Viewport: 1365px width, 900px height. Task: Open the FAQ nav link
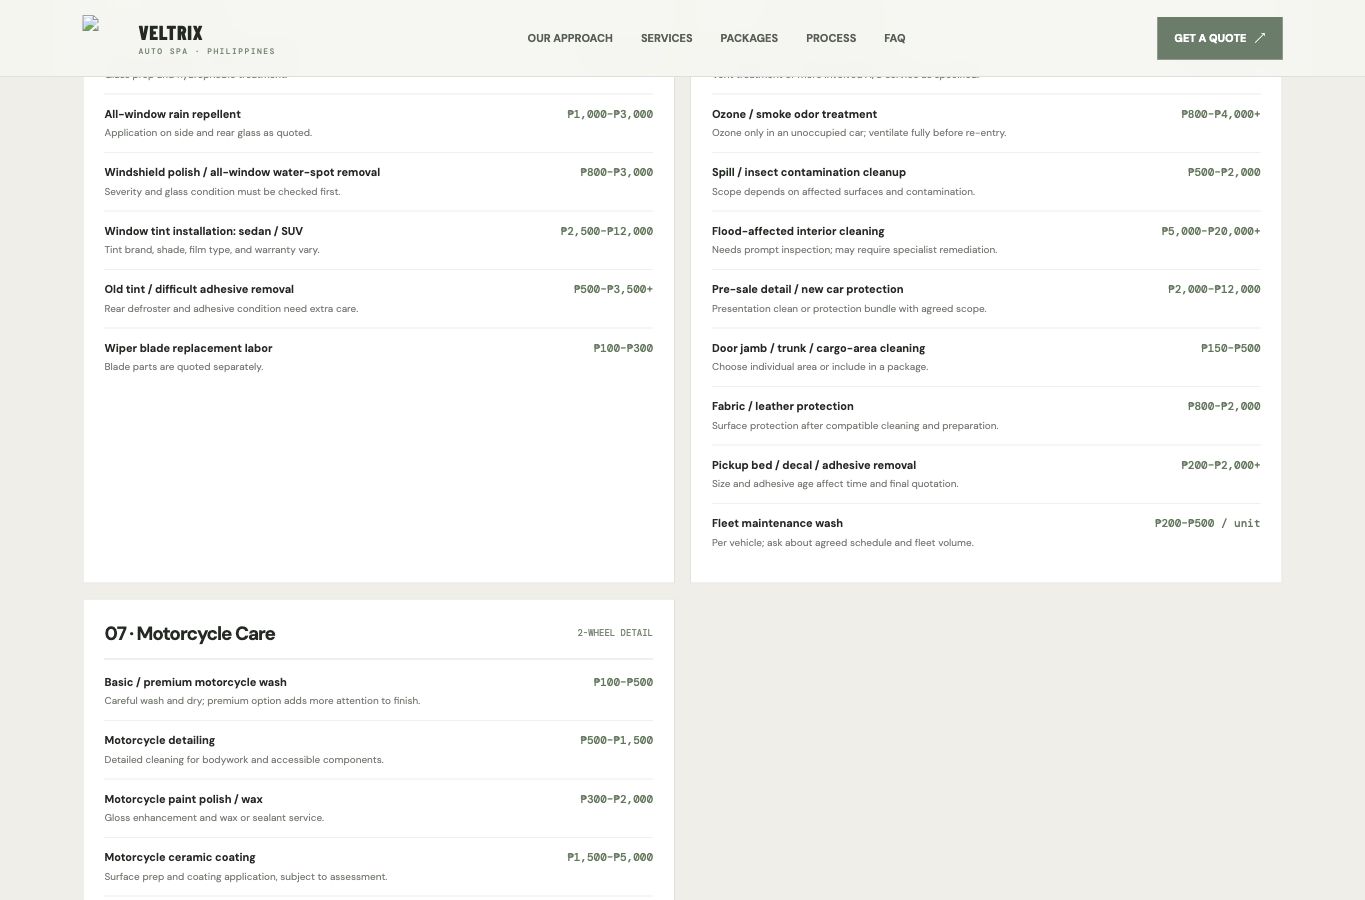coord(895,38)
